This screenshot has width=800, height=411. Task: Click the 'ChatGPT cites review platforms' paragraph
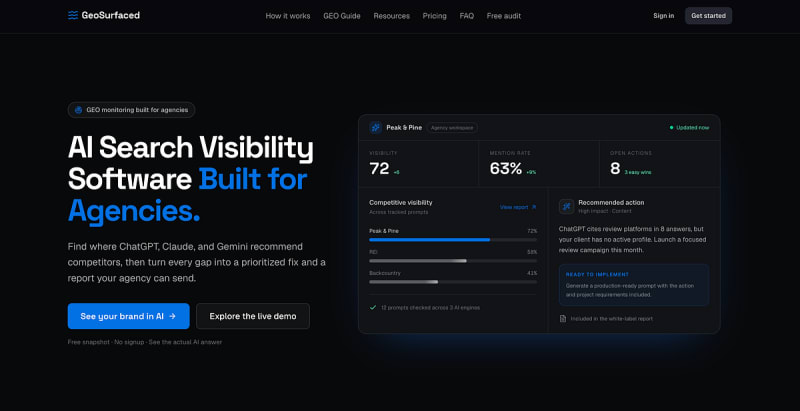(632, 239)
